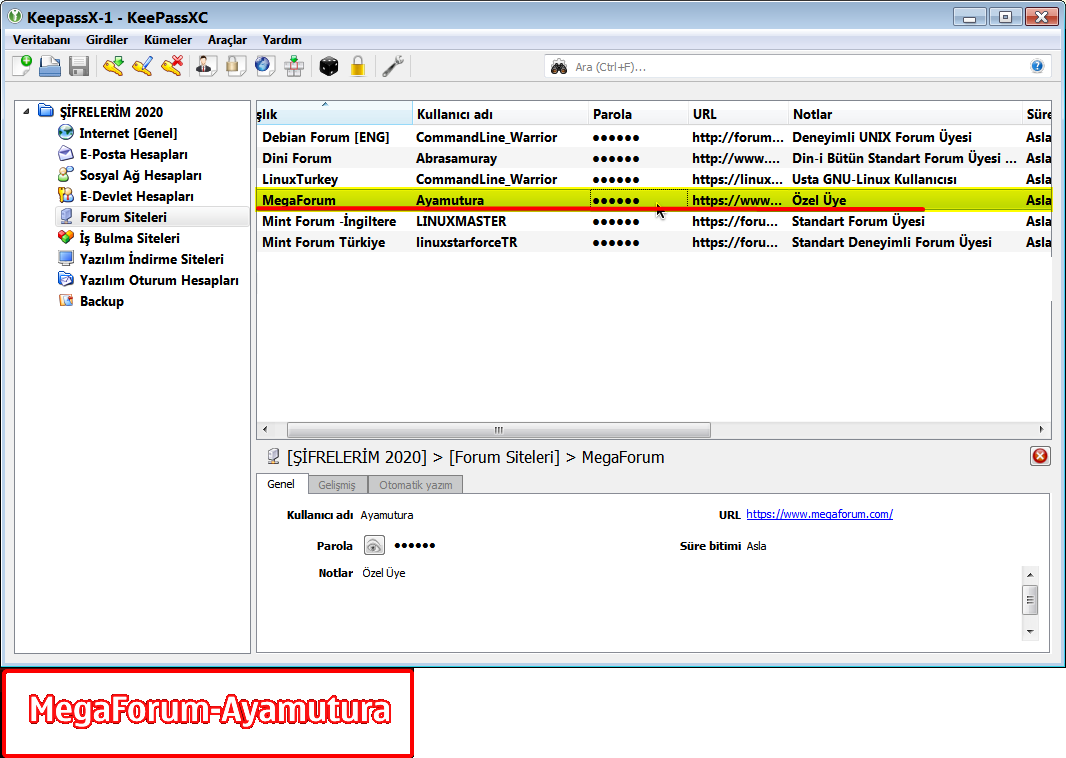
Task: Click the Backup group icon
Action: 66,300
